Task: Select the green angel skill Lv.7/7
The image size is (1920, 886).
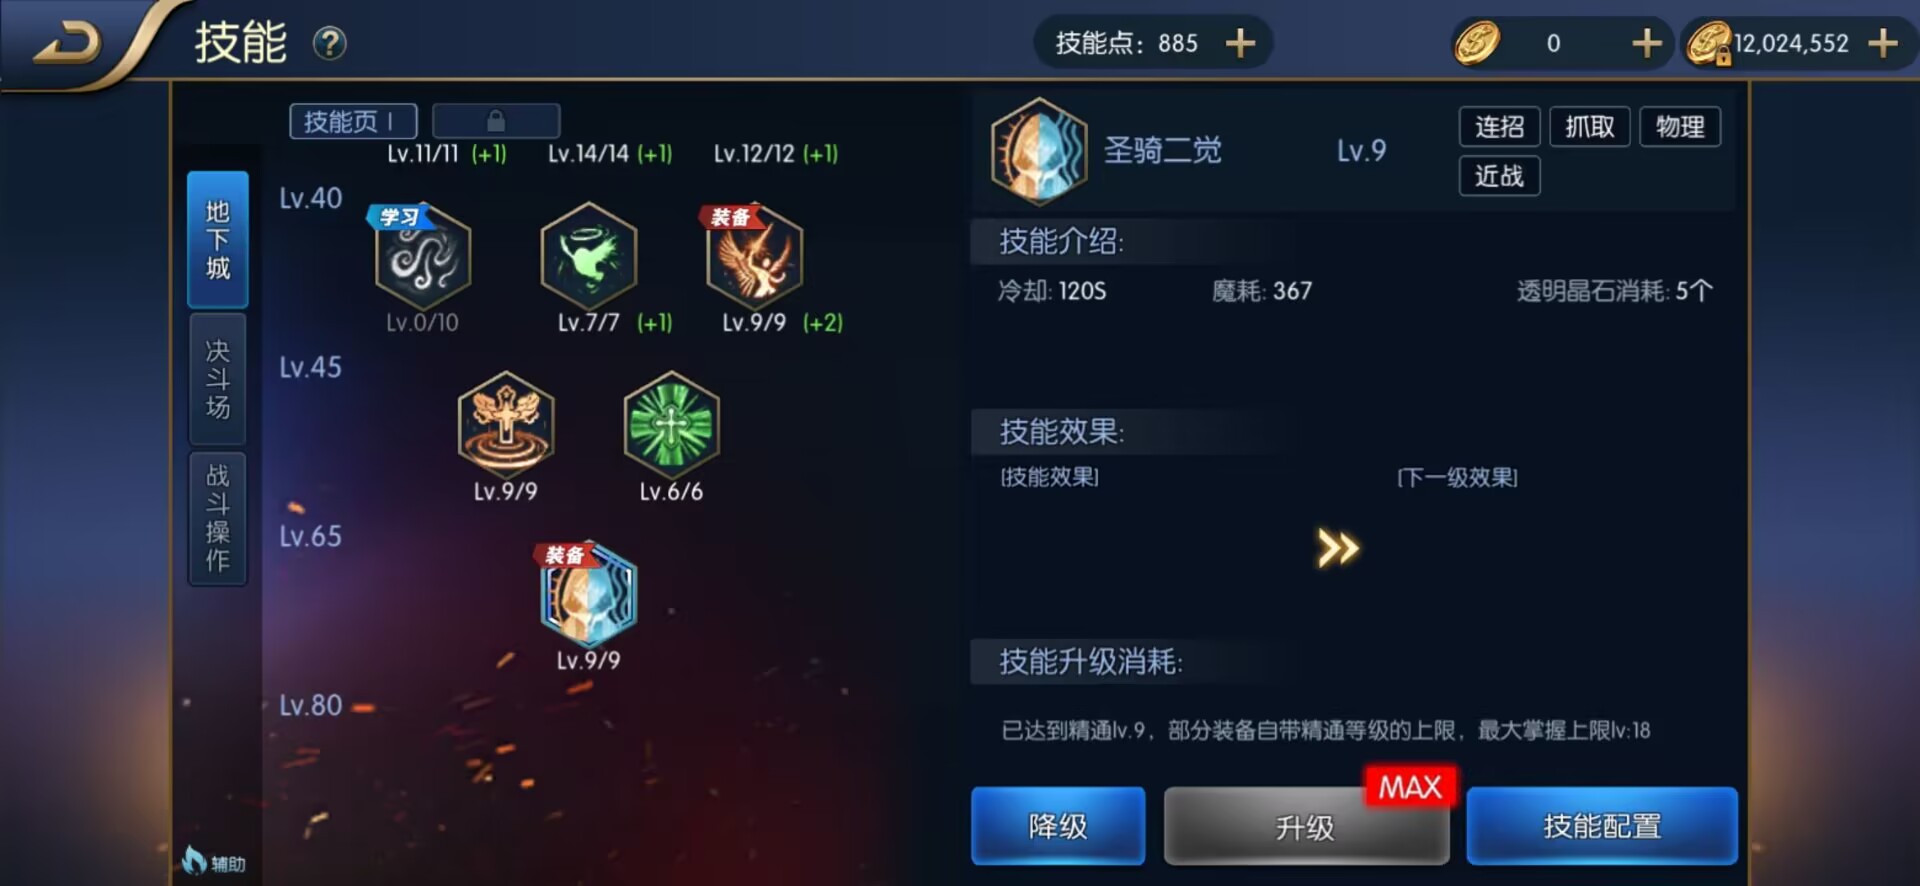Action: 588,256
